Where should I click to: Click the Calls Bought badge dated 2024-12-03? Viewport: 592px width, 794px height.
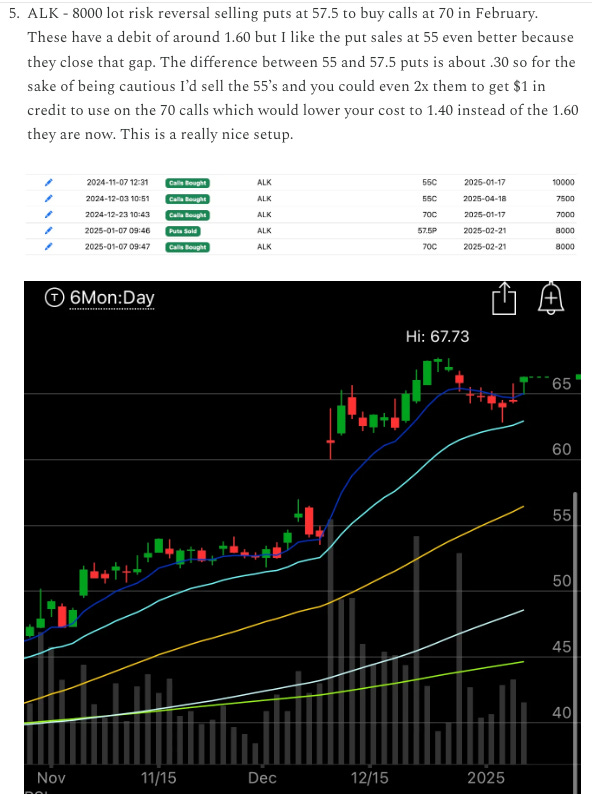[187, 199]
